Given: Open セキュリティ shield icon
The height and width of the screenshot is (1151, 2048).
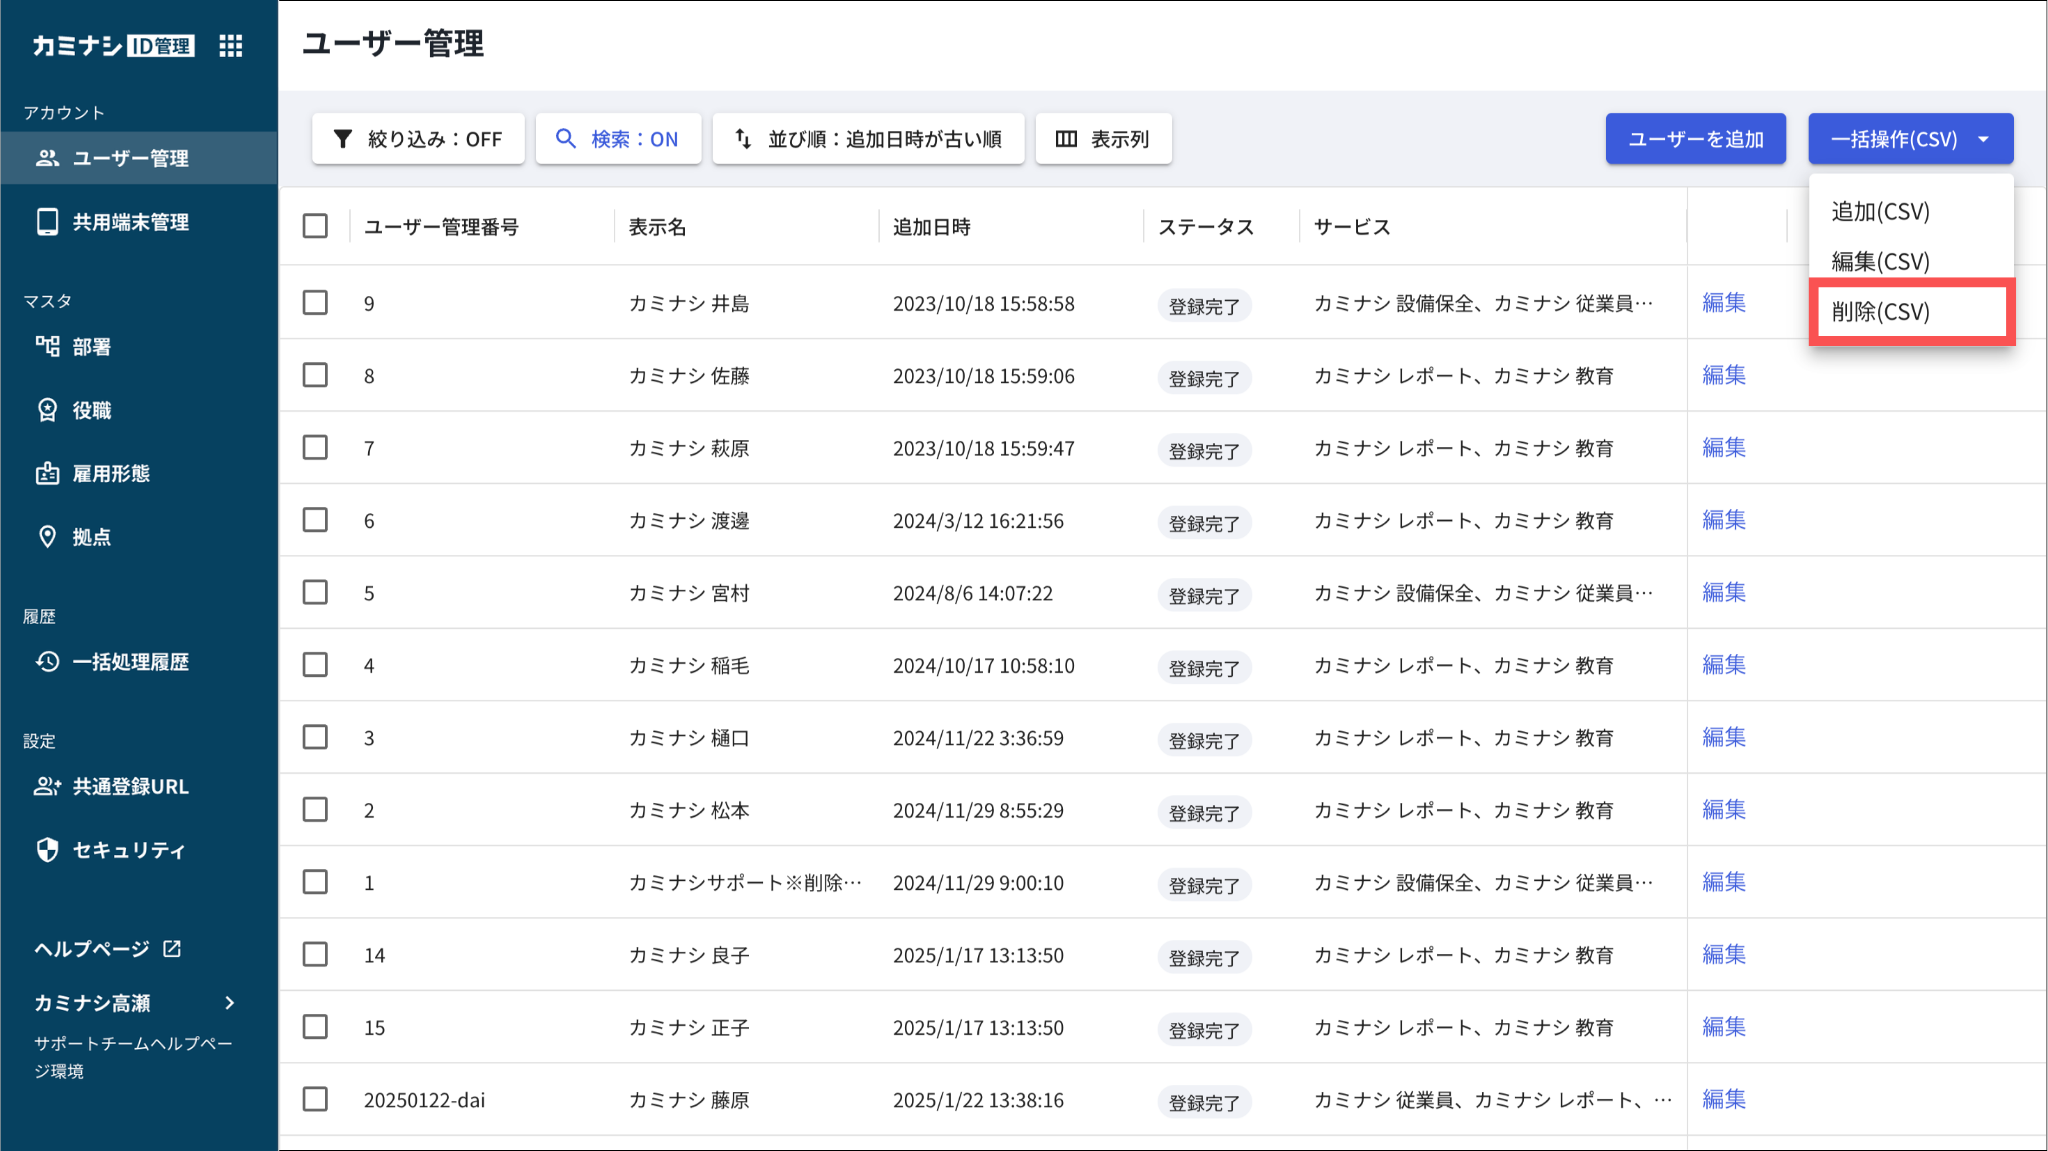Looking at the screenshot, I should click(47, 850).
